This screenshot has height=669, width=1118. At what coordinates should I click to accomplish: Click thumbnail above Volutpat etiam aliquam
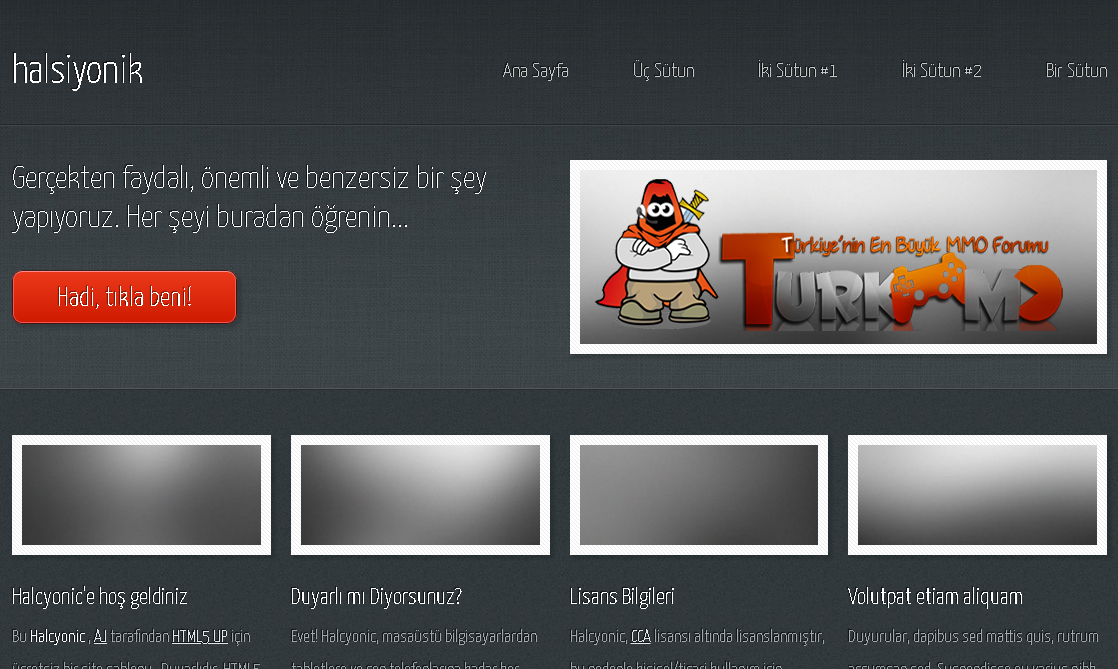click(977, 495)
